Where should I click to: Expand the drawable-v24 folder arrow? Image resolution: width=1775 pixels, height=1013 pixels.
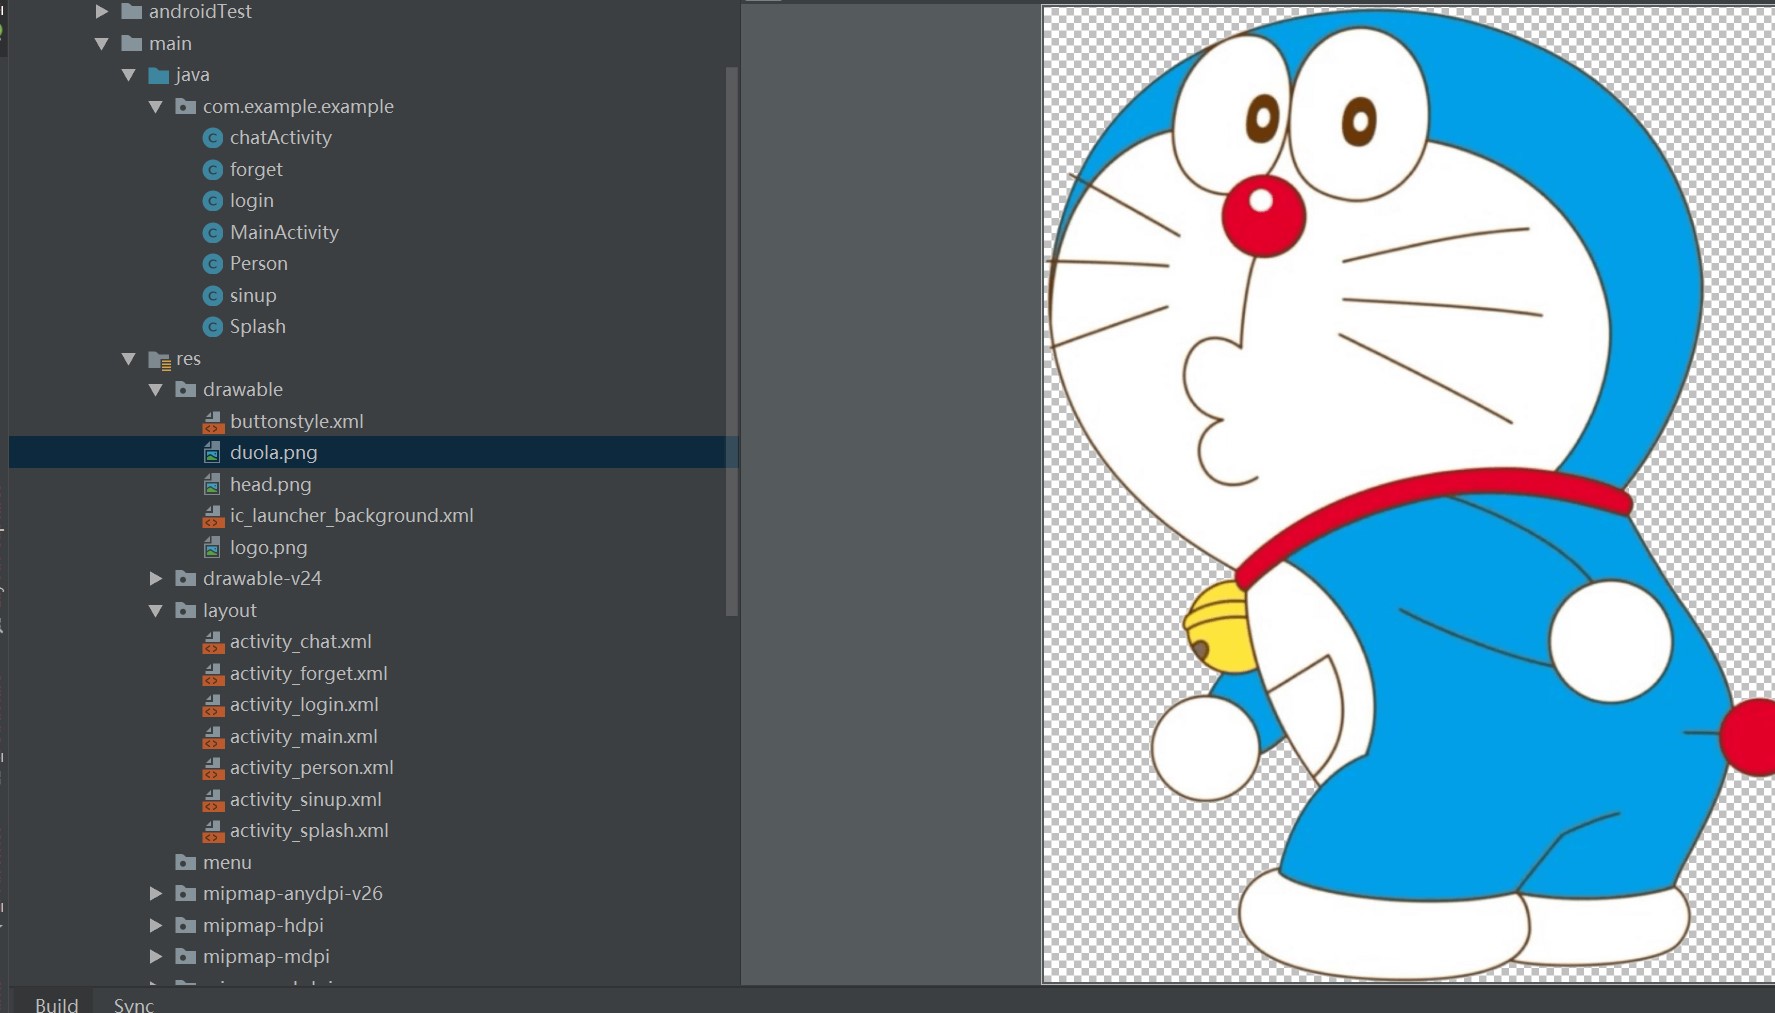155,578
